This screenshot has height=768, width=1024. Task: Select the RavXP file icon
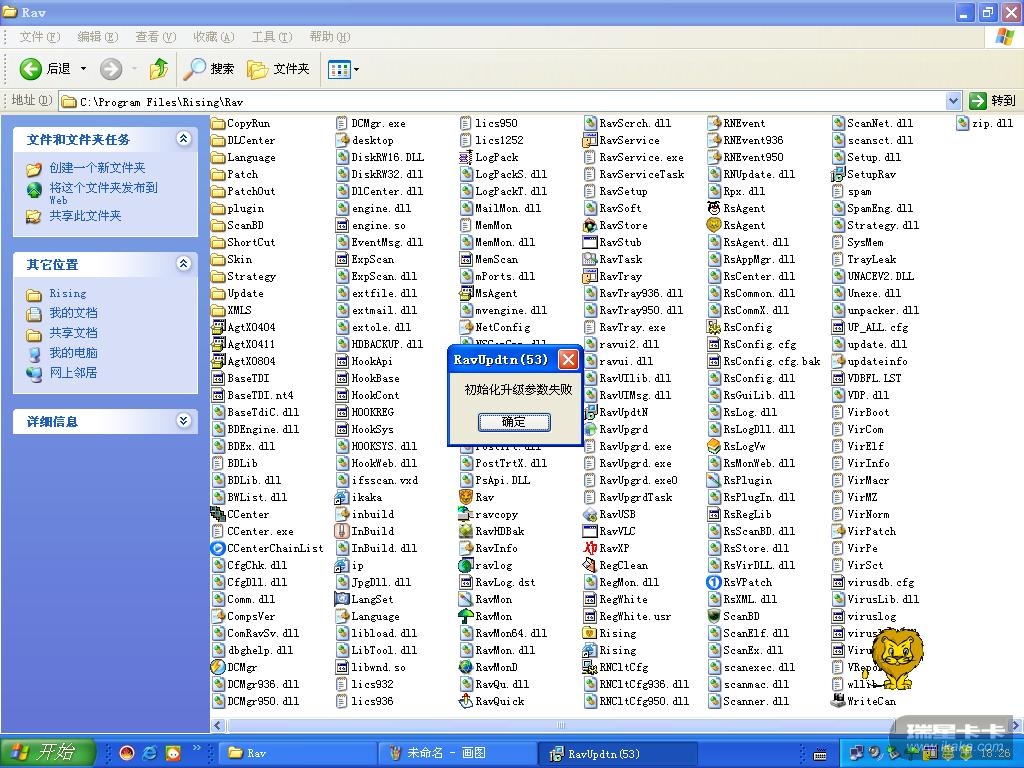(591, 548)
